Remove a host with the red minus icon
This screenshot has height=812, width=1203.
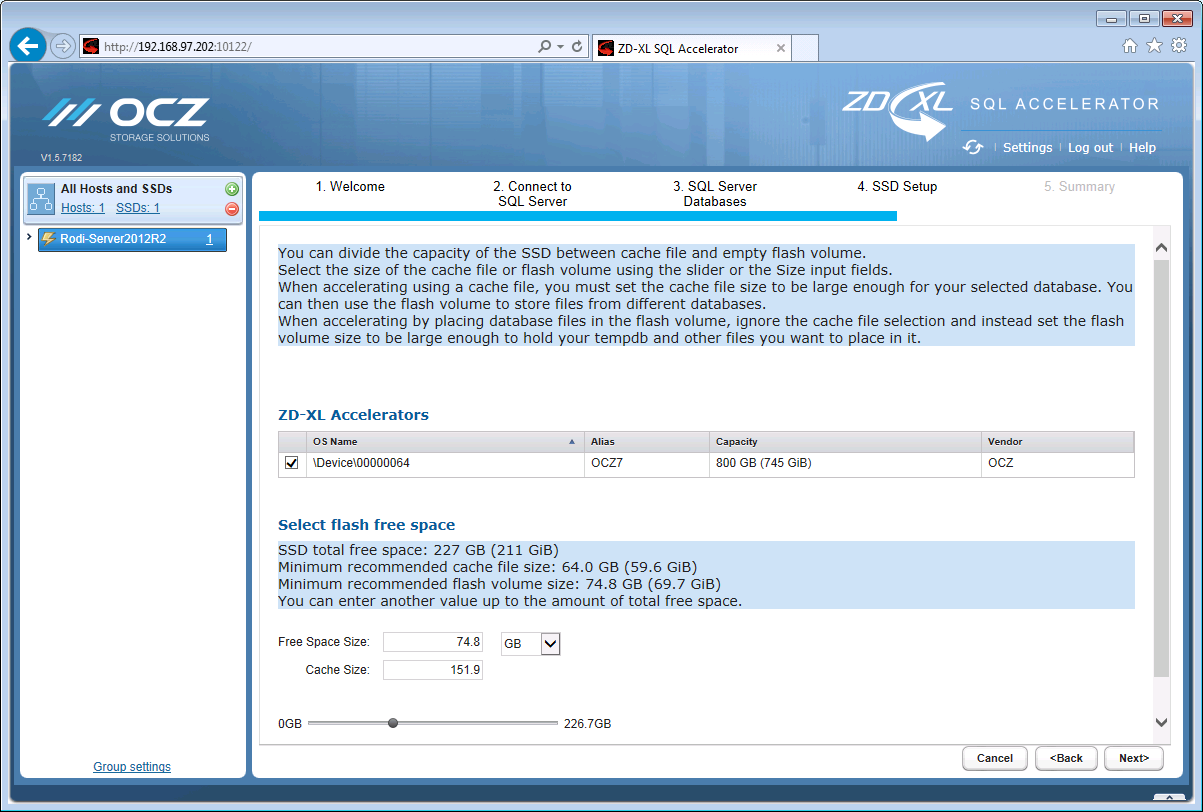[232, 209]
